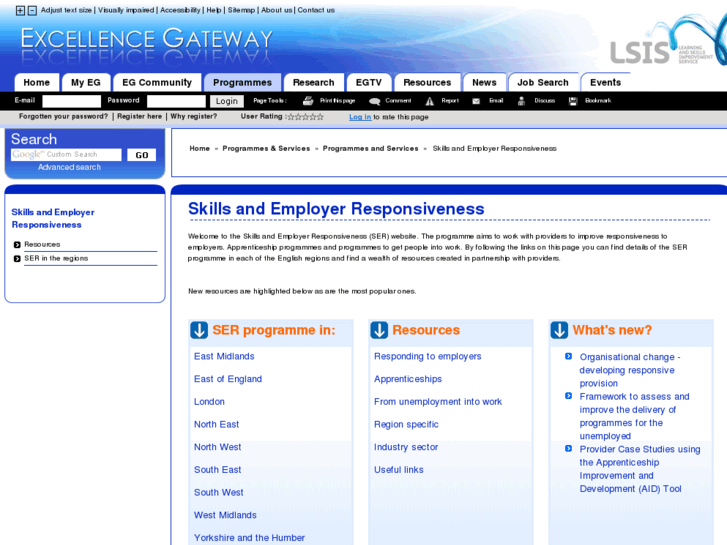Click the user rating stars
The image size is (727, 545).
(306, 117)
